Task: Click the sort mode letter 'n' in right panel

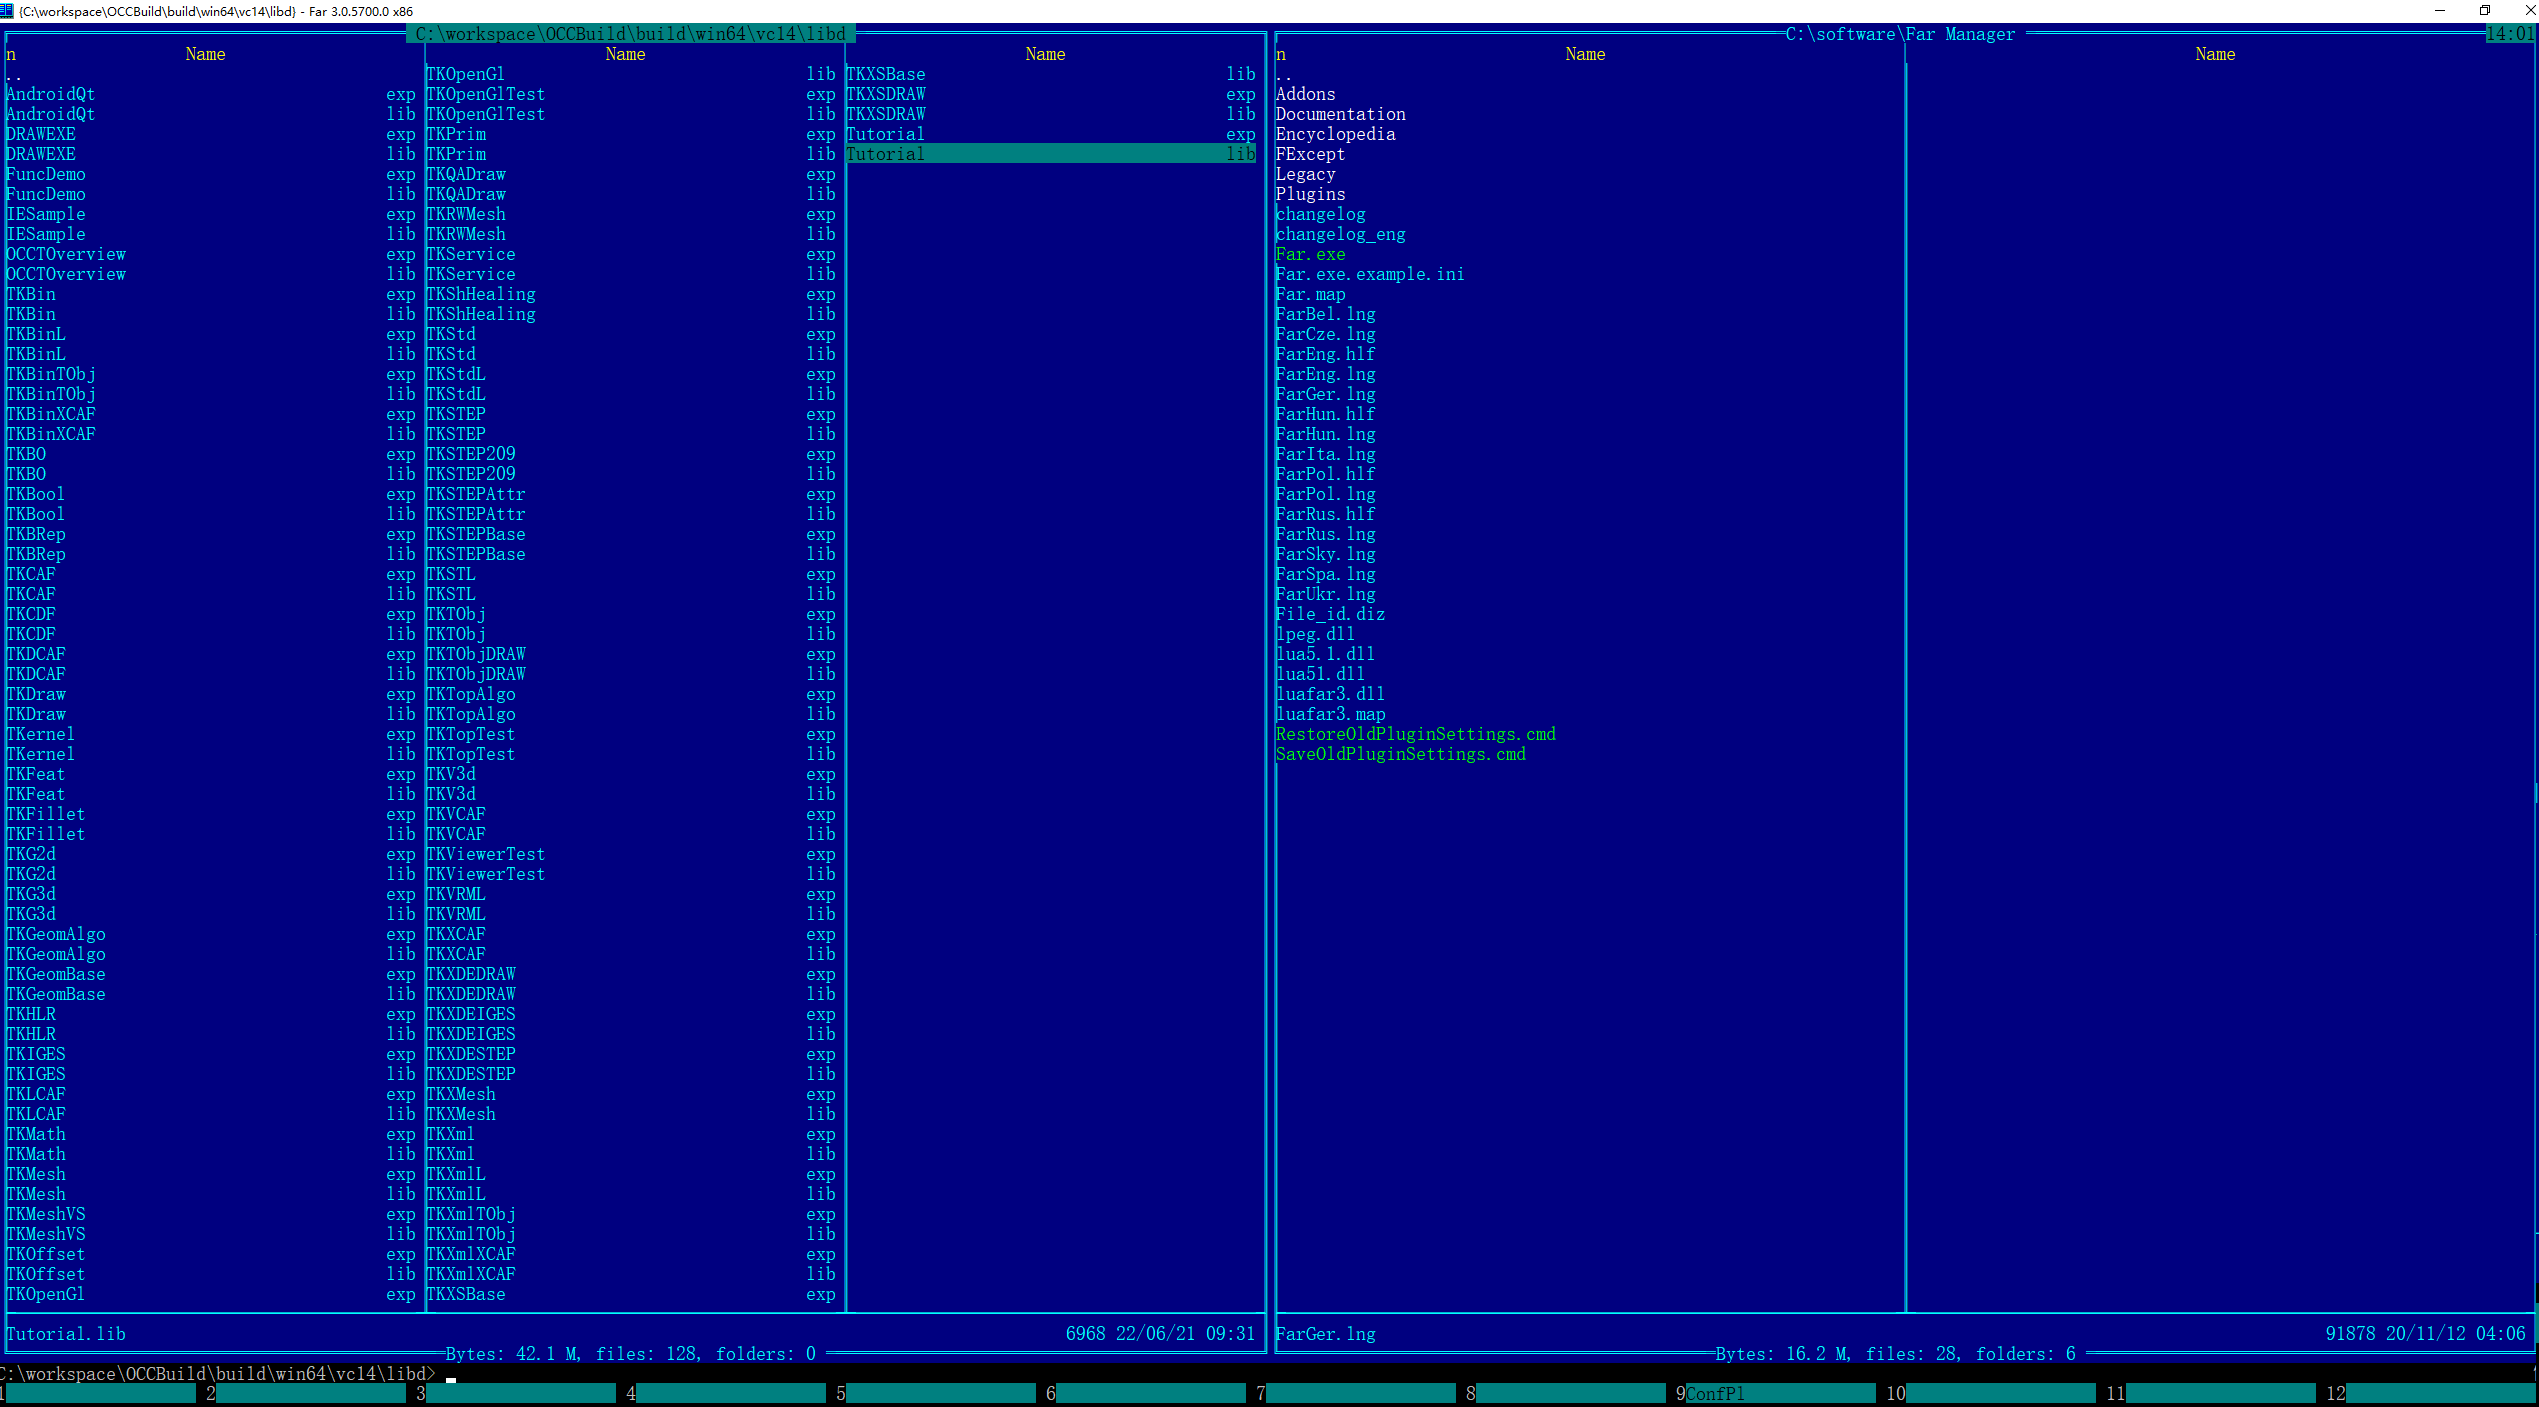Action: click(x=1281, y=55)
